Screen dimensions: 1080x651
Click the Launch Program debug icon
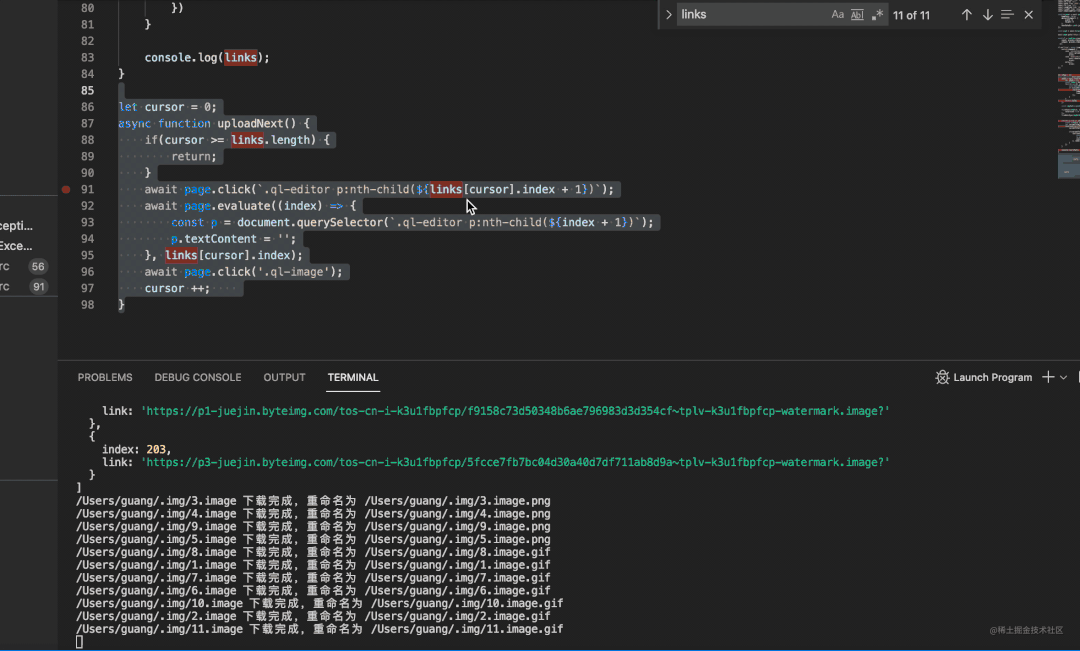coord(942,377)
